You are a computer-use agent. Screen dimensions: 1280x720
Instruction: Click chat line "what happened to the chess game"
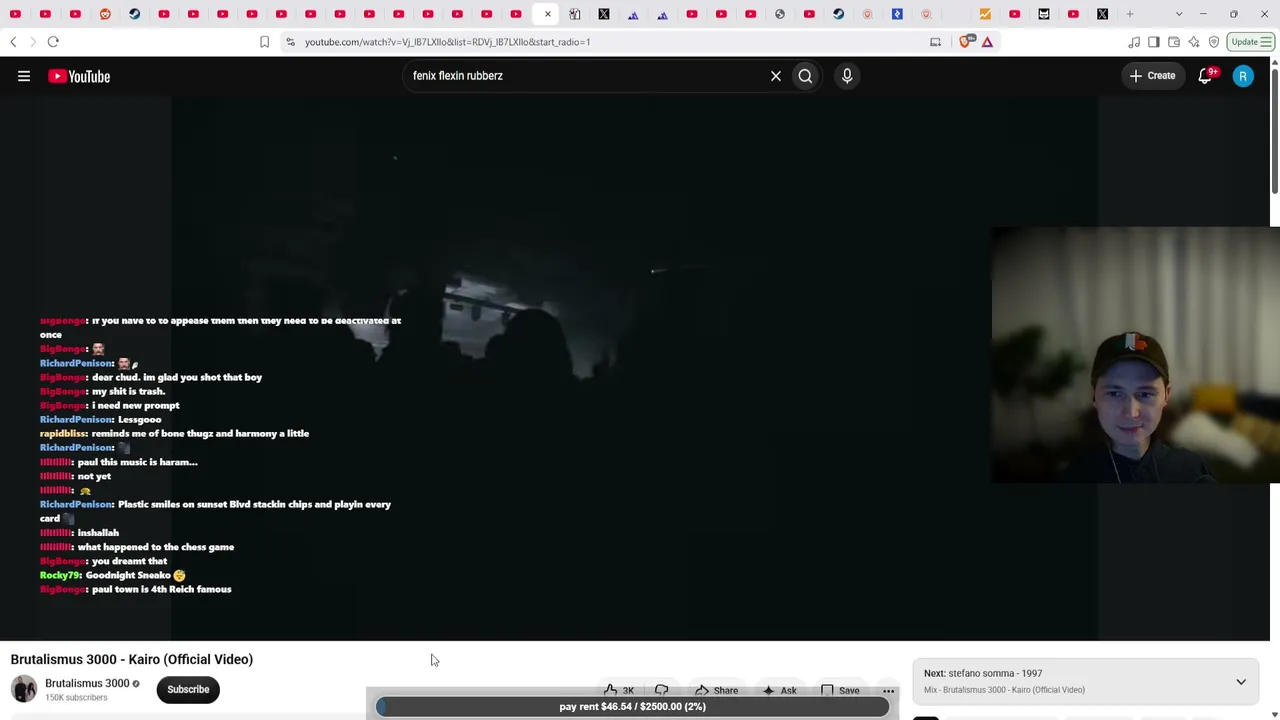(x=156, y=547)
